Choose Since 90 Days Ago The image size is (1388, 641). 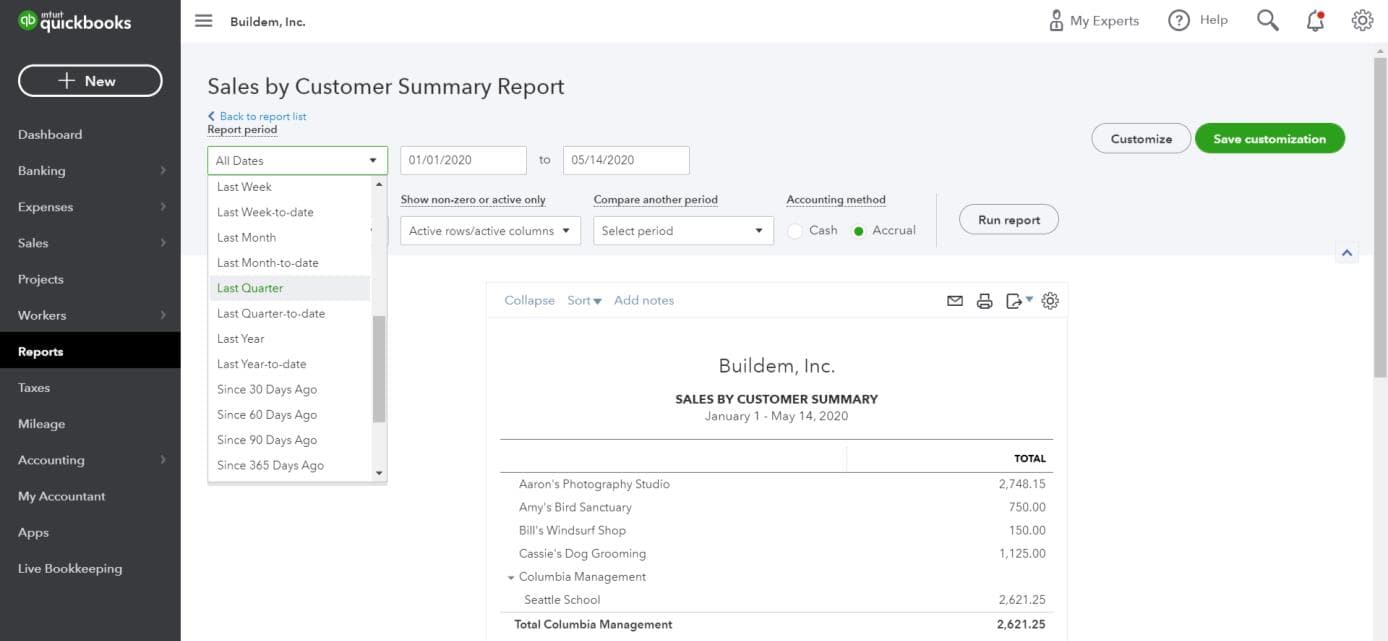point(289,440)
